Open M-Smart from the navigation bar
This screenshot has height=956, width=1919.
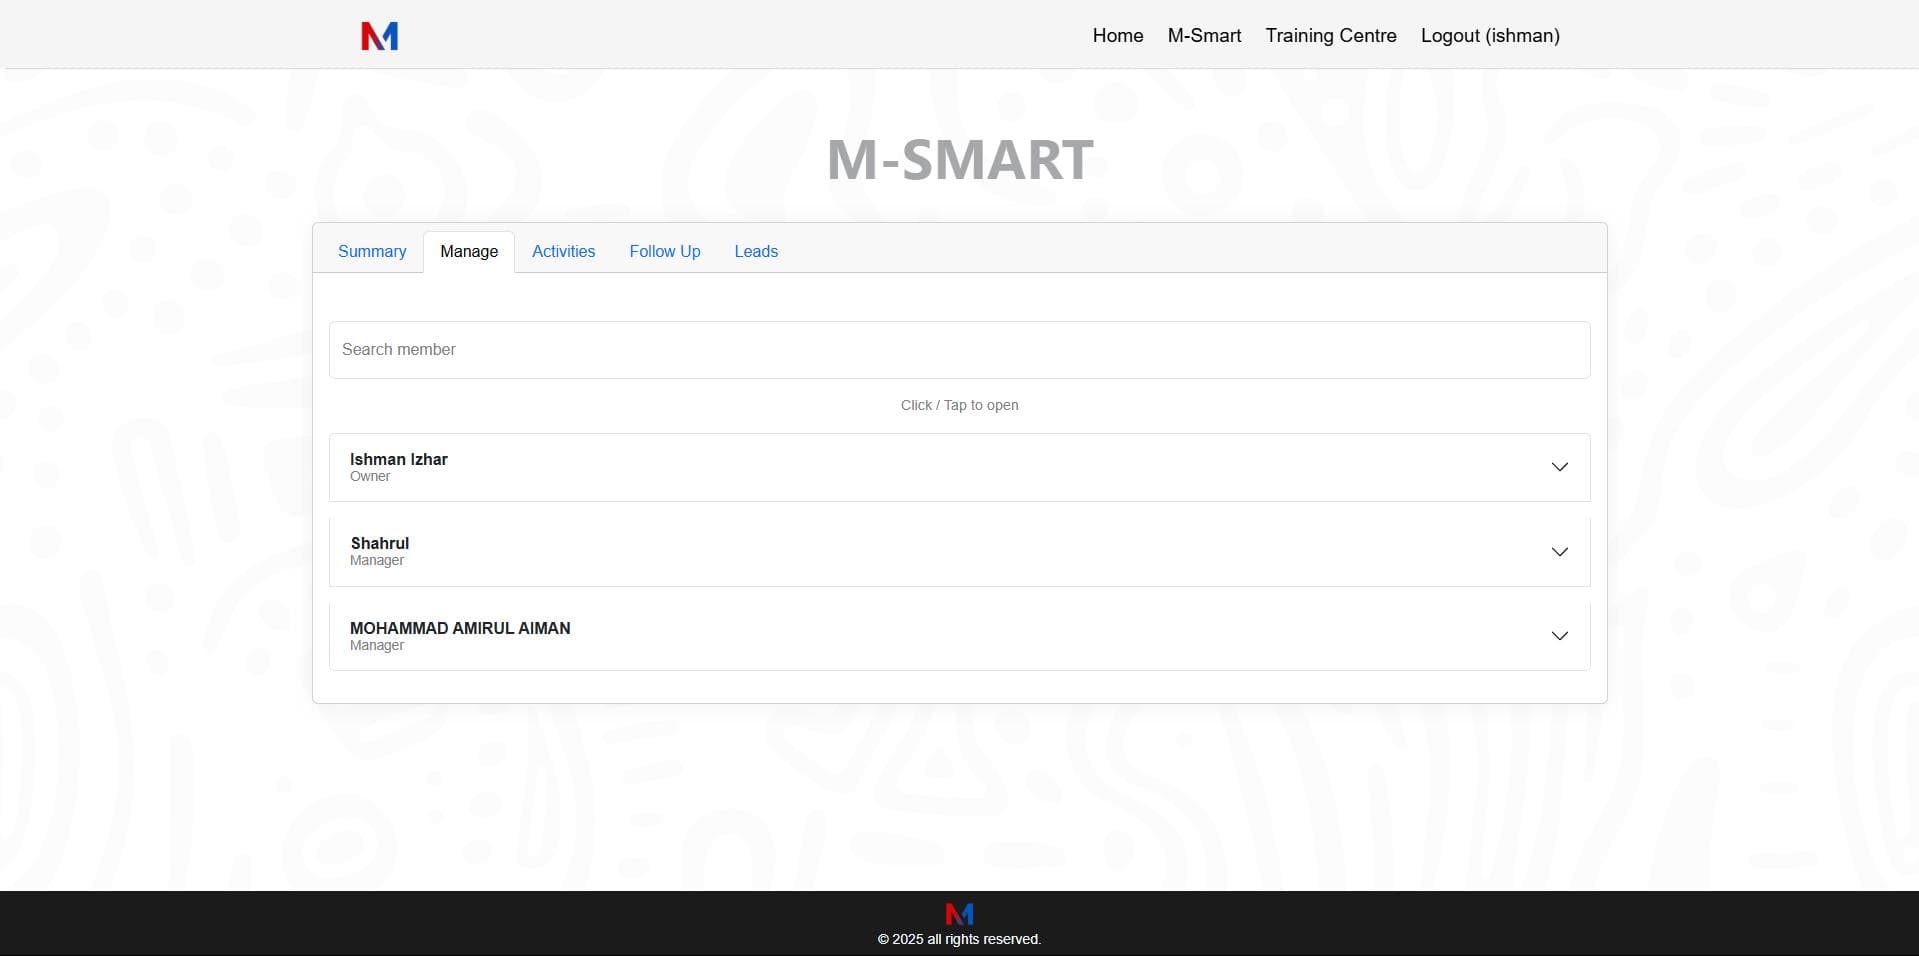[1203, 36]
